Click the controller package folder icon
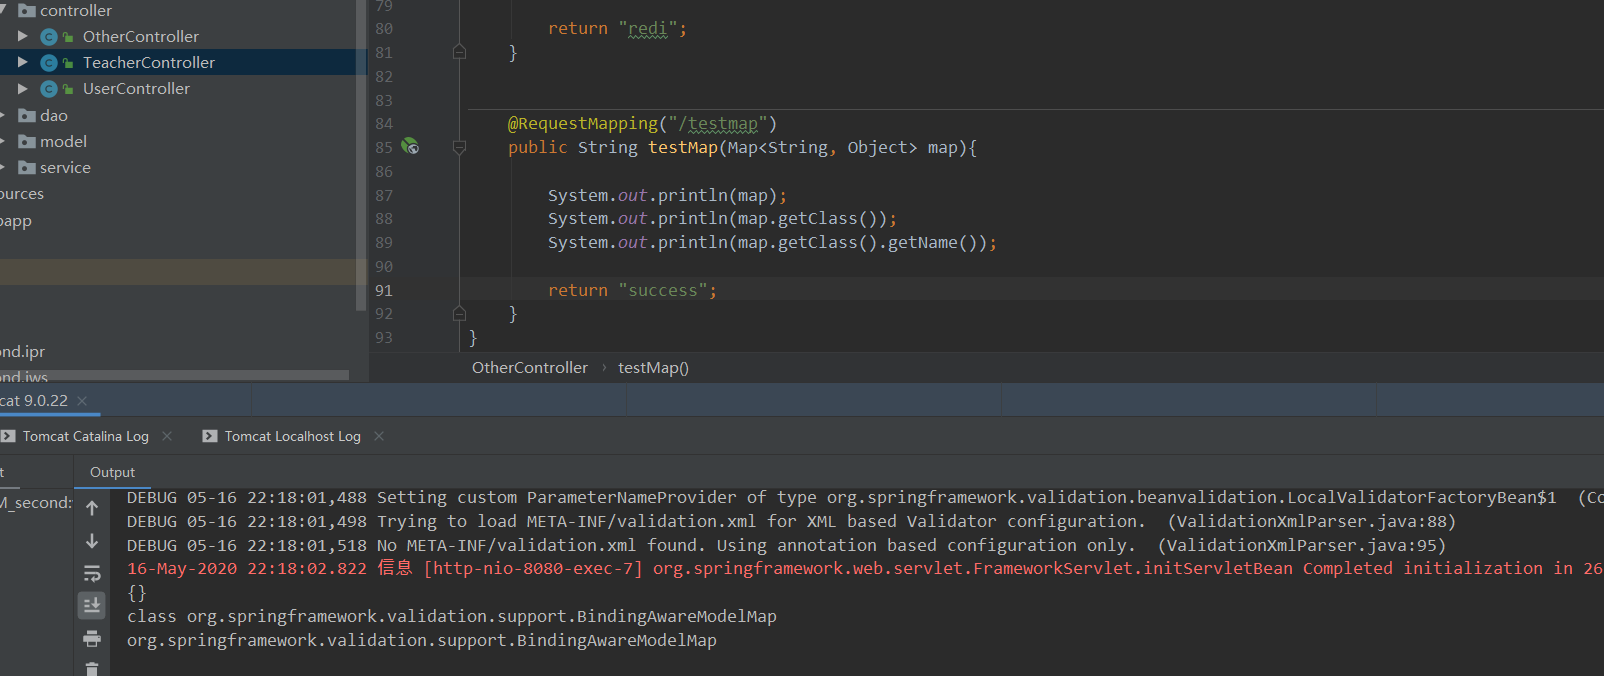The width and height of the screenshot is (1604, 676). coord(27,11)
